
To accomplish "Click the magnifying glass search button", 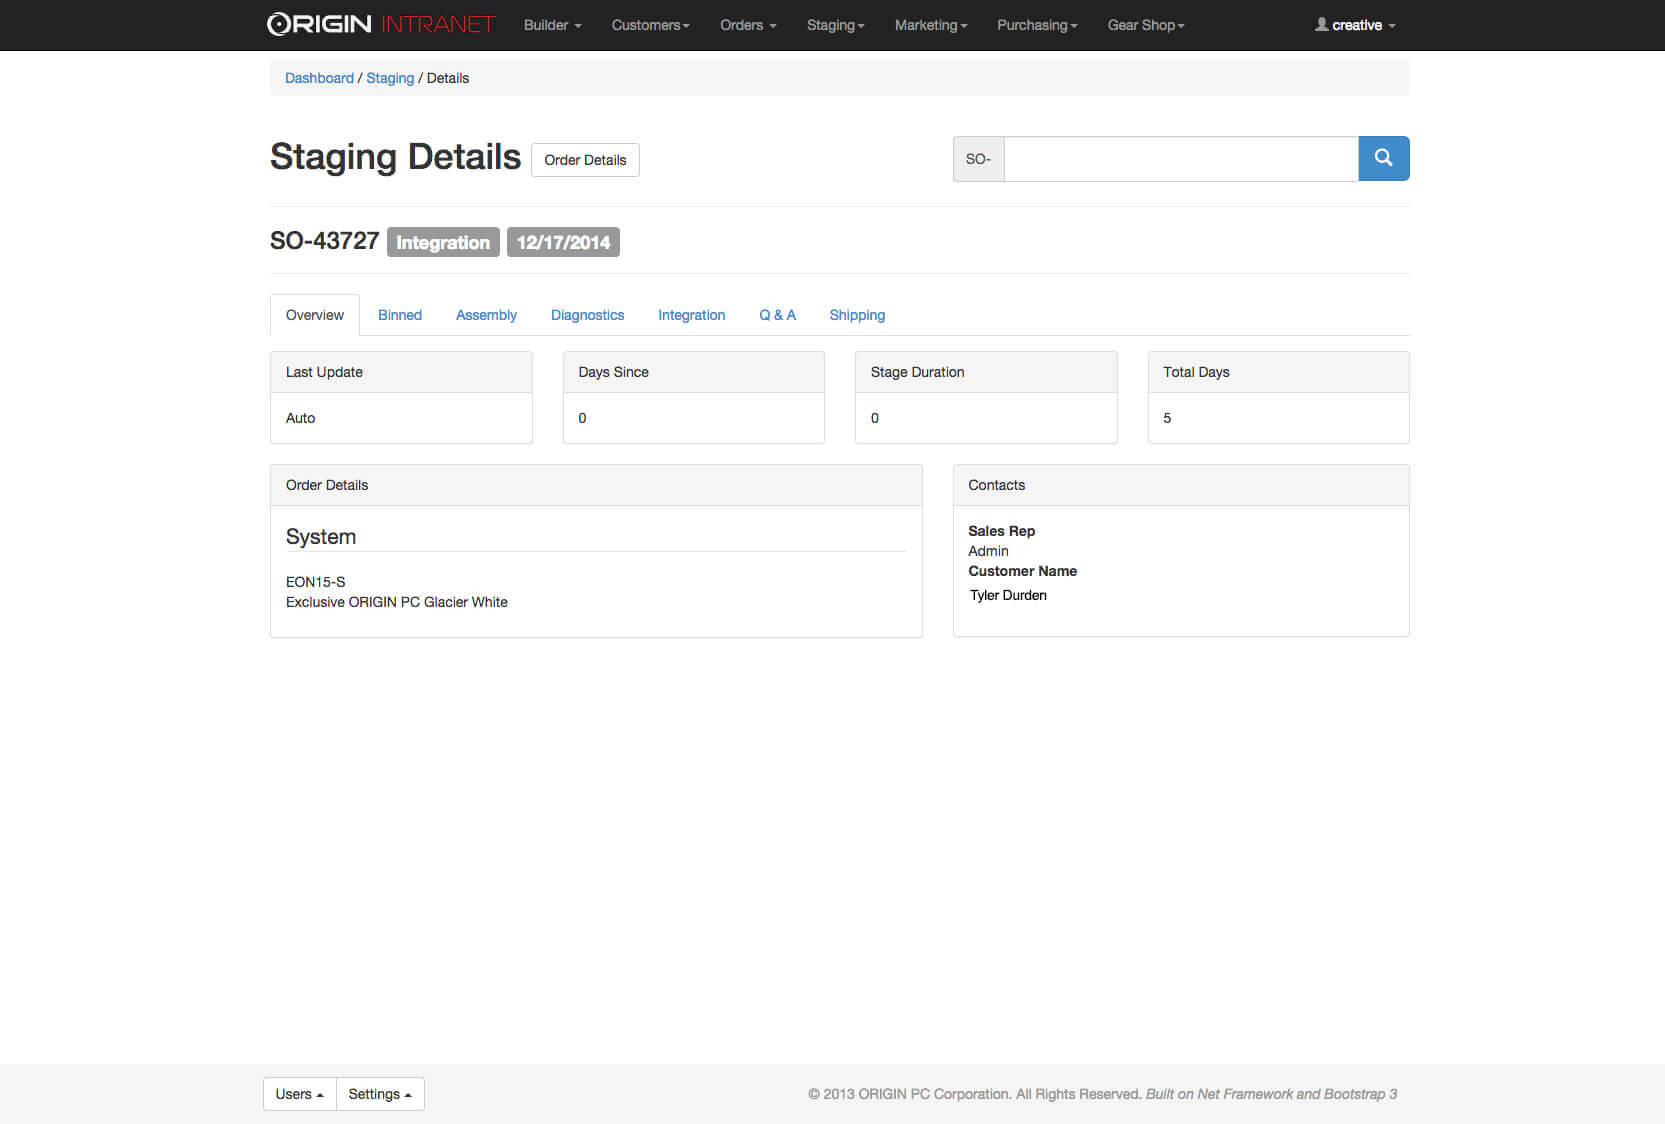I will pos(1383,158).
